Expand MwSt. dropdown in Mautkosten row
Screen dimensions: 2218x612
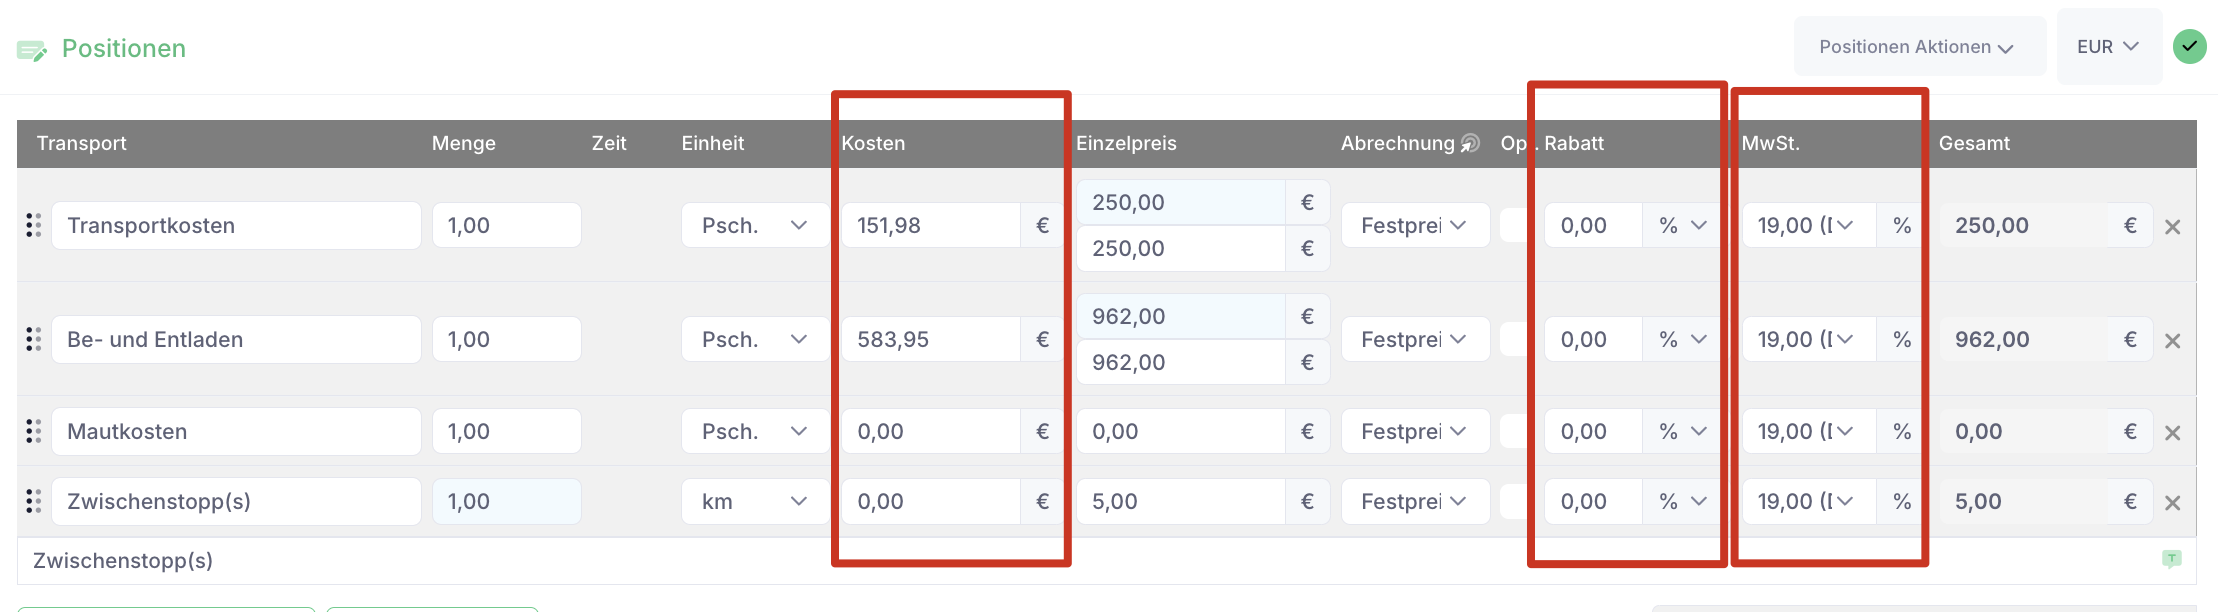1809,432
